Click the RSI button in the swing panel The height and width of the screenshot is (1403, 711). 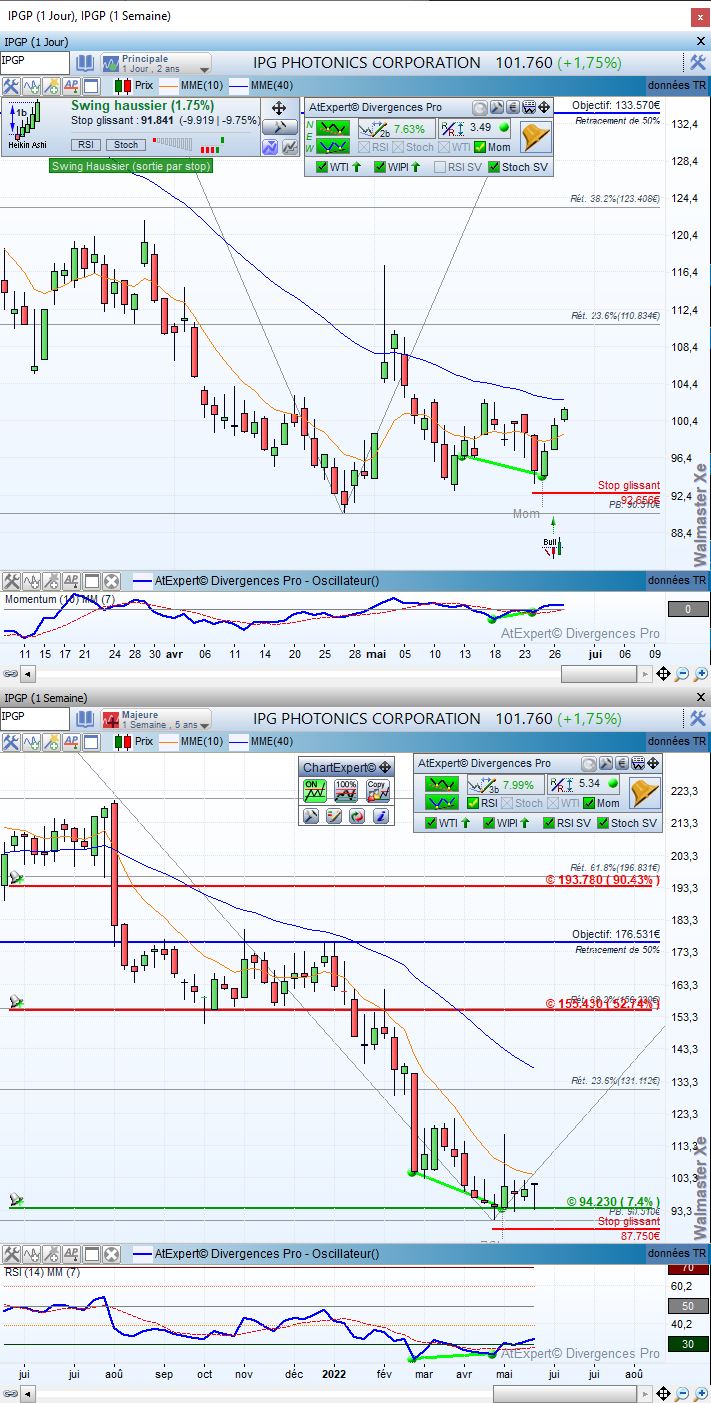87,145
